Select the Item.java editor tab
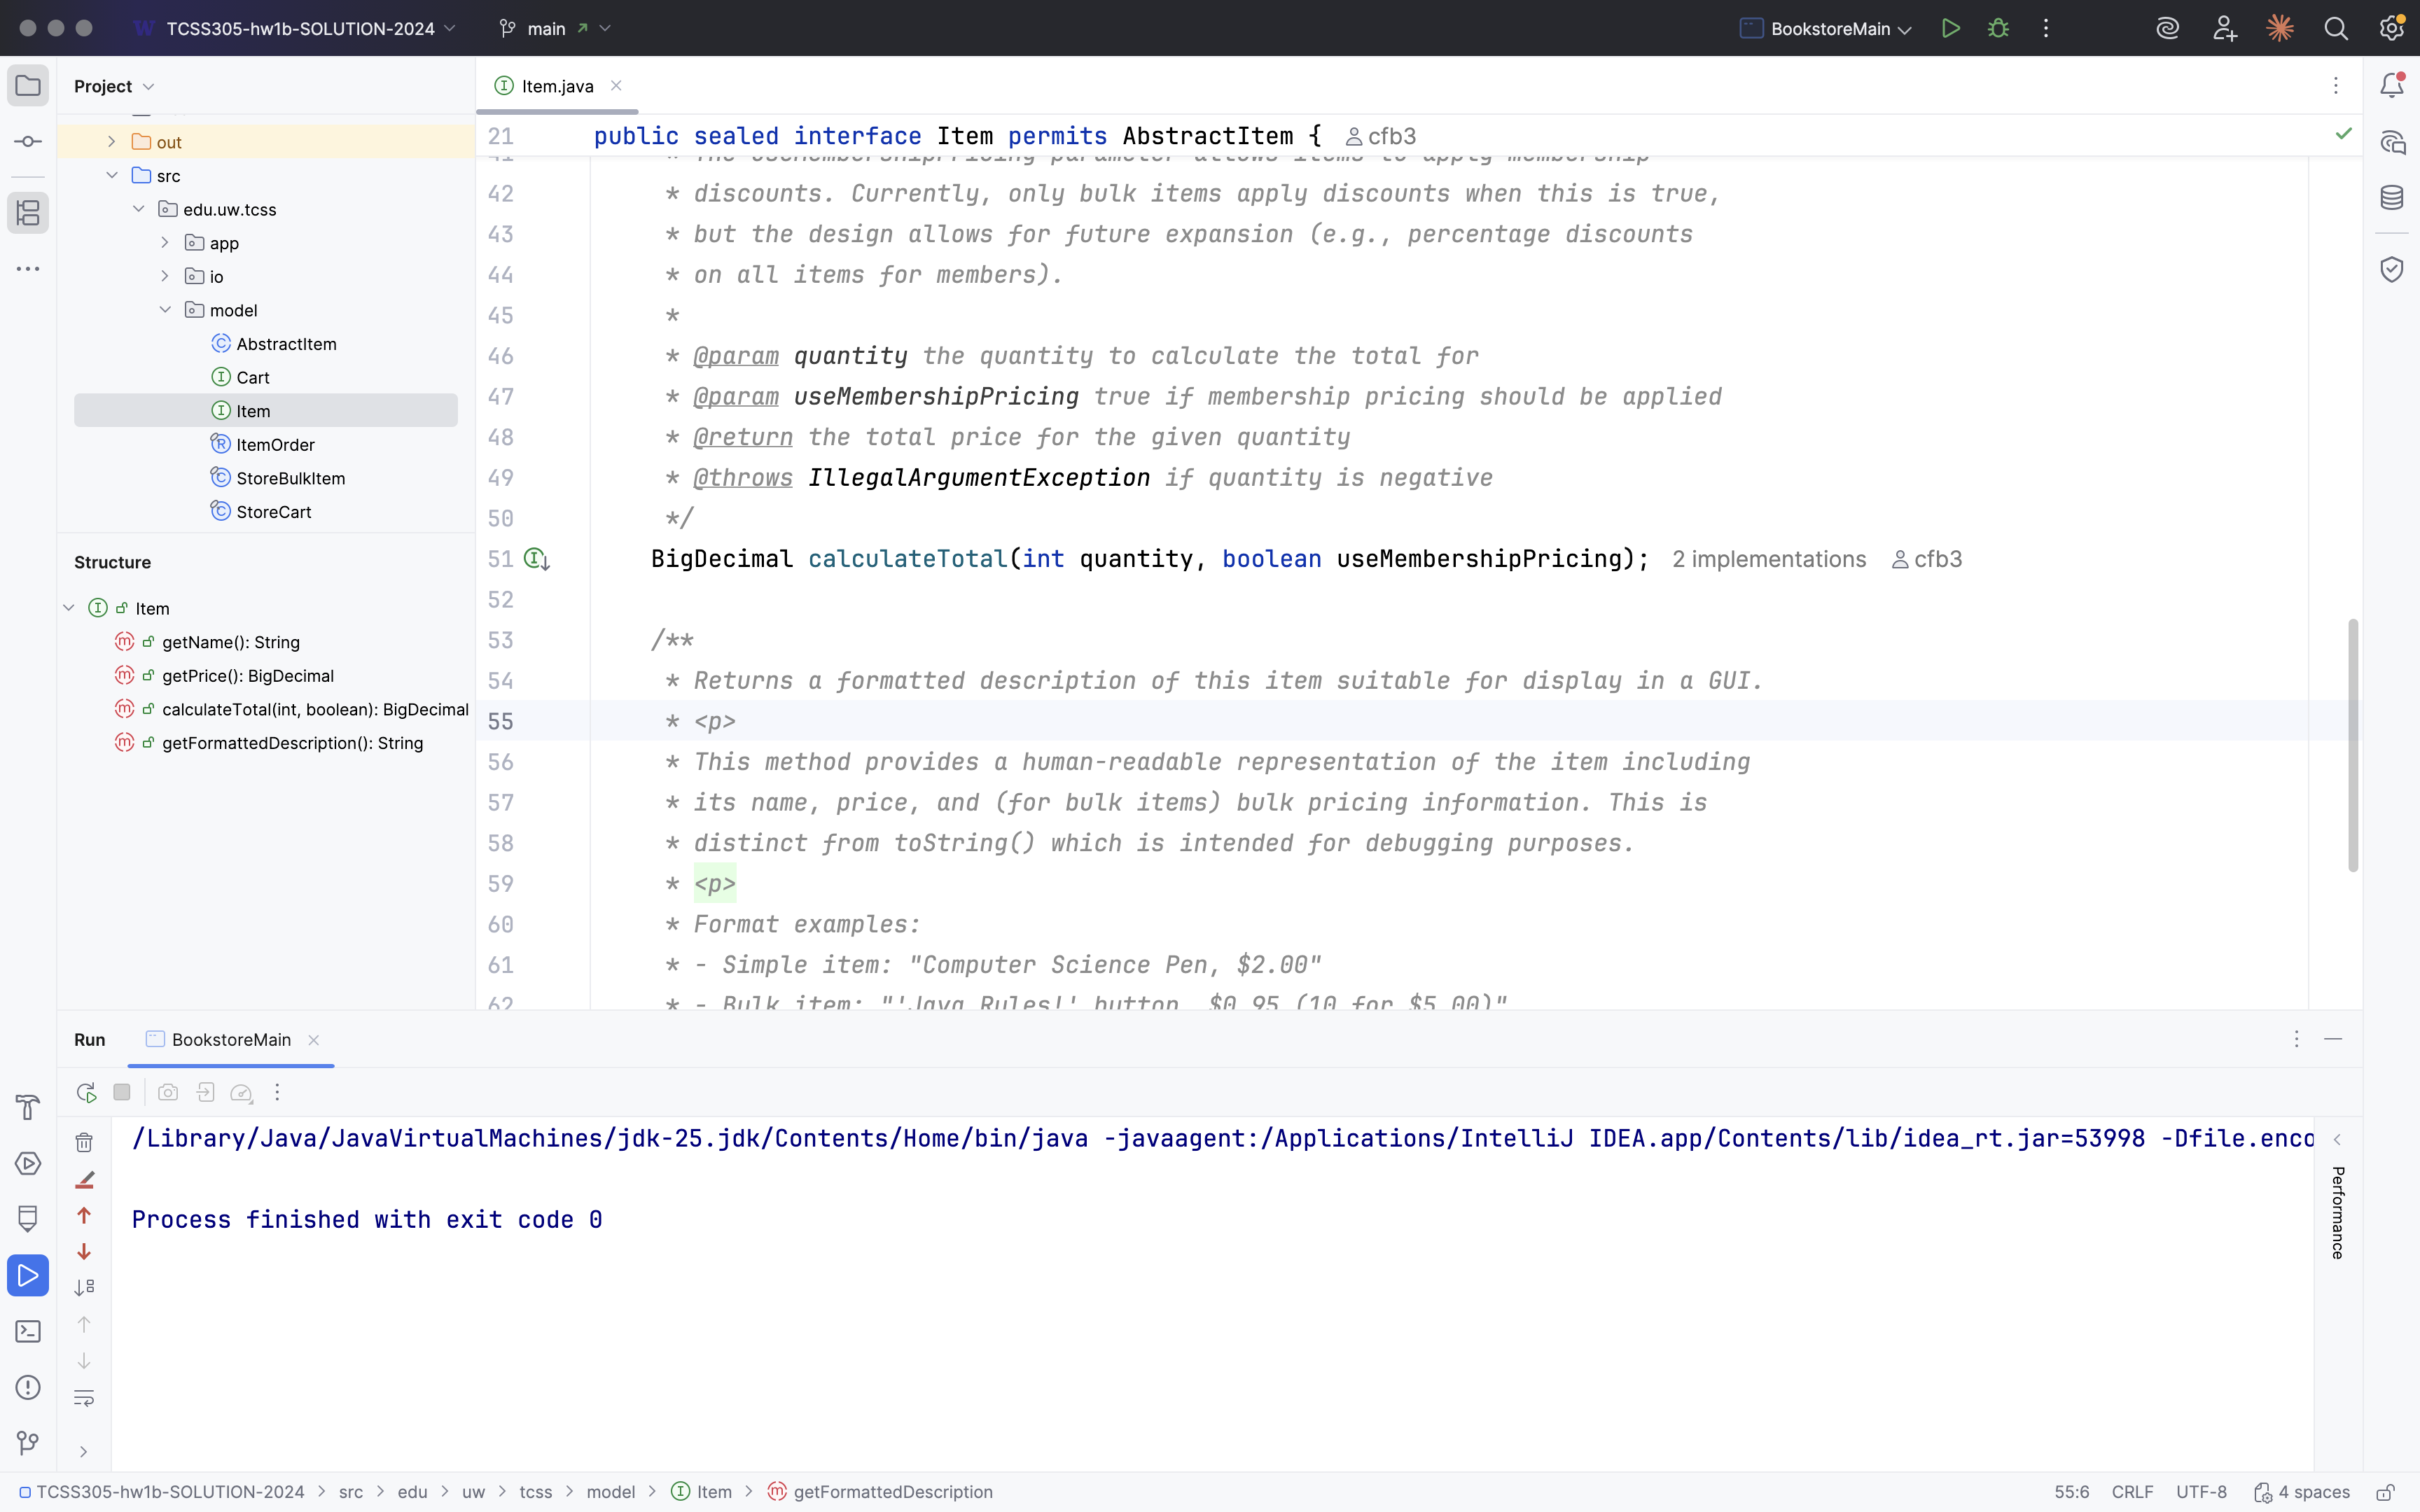2420x1512 pixels. click(x=557, y=86)
